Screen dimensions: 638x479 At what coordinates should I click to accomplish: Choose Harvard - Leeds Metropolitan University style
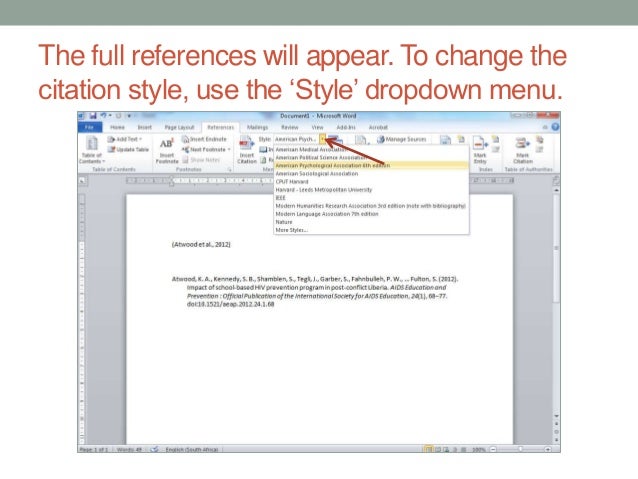tap(371, 190)
